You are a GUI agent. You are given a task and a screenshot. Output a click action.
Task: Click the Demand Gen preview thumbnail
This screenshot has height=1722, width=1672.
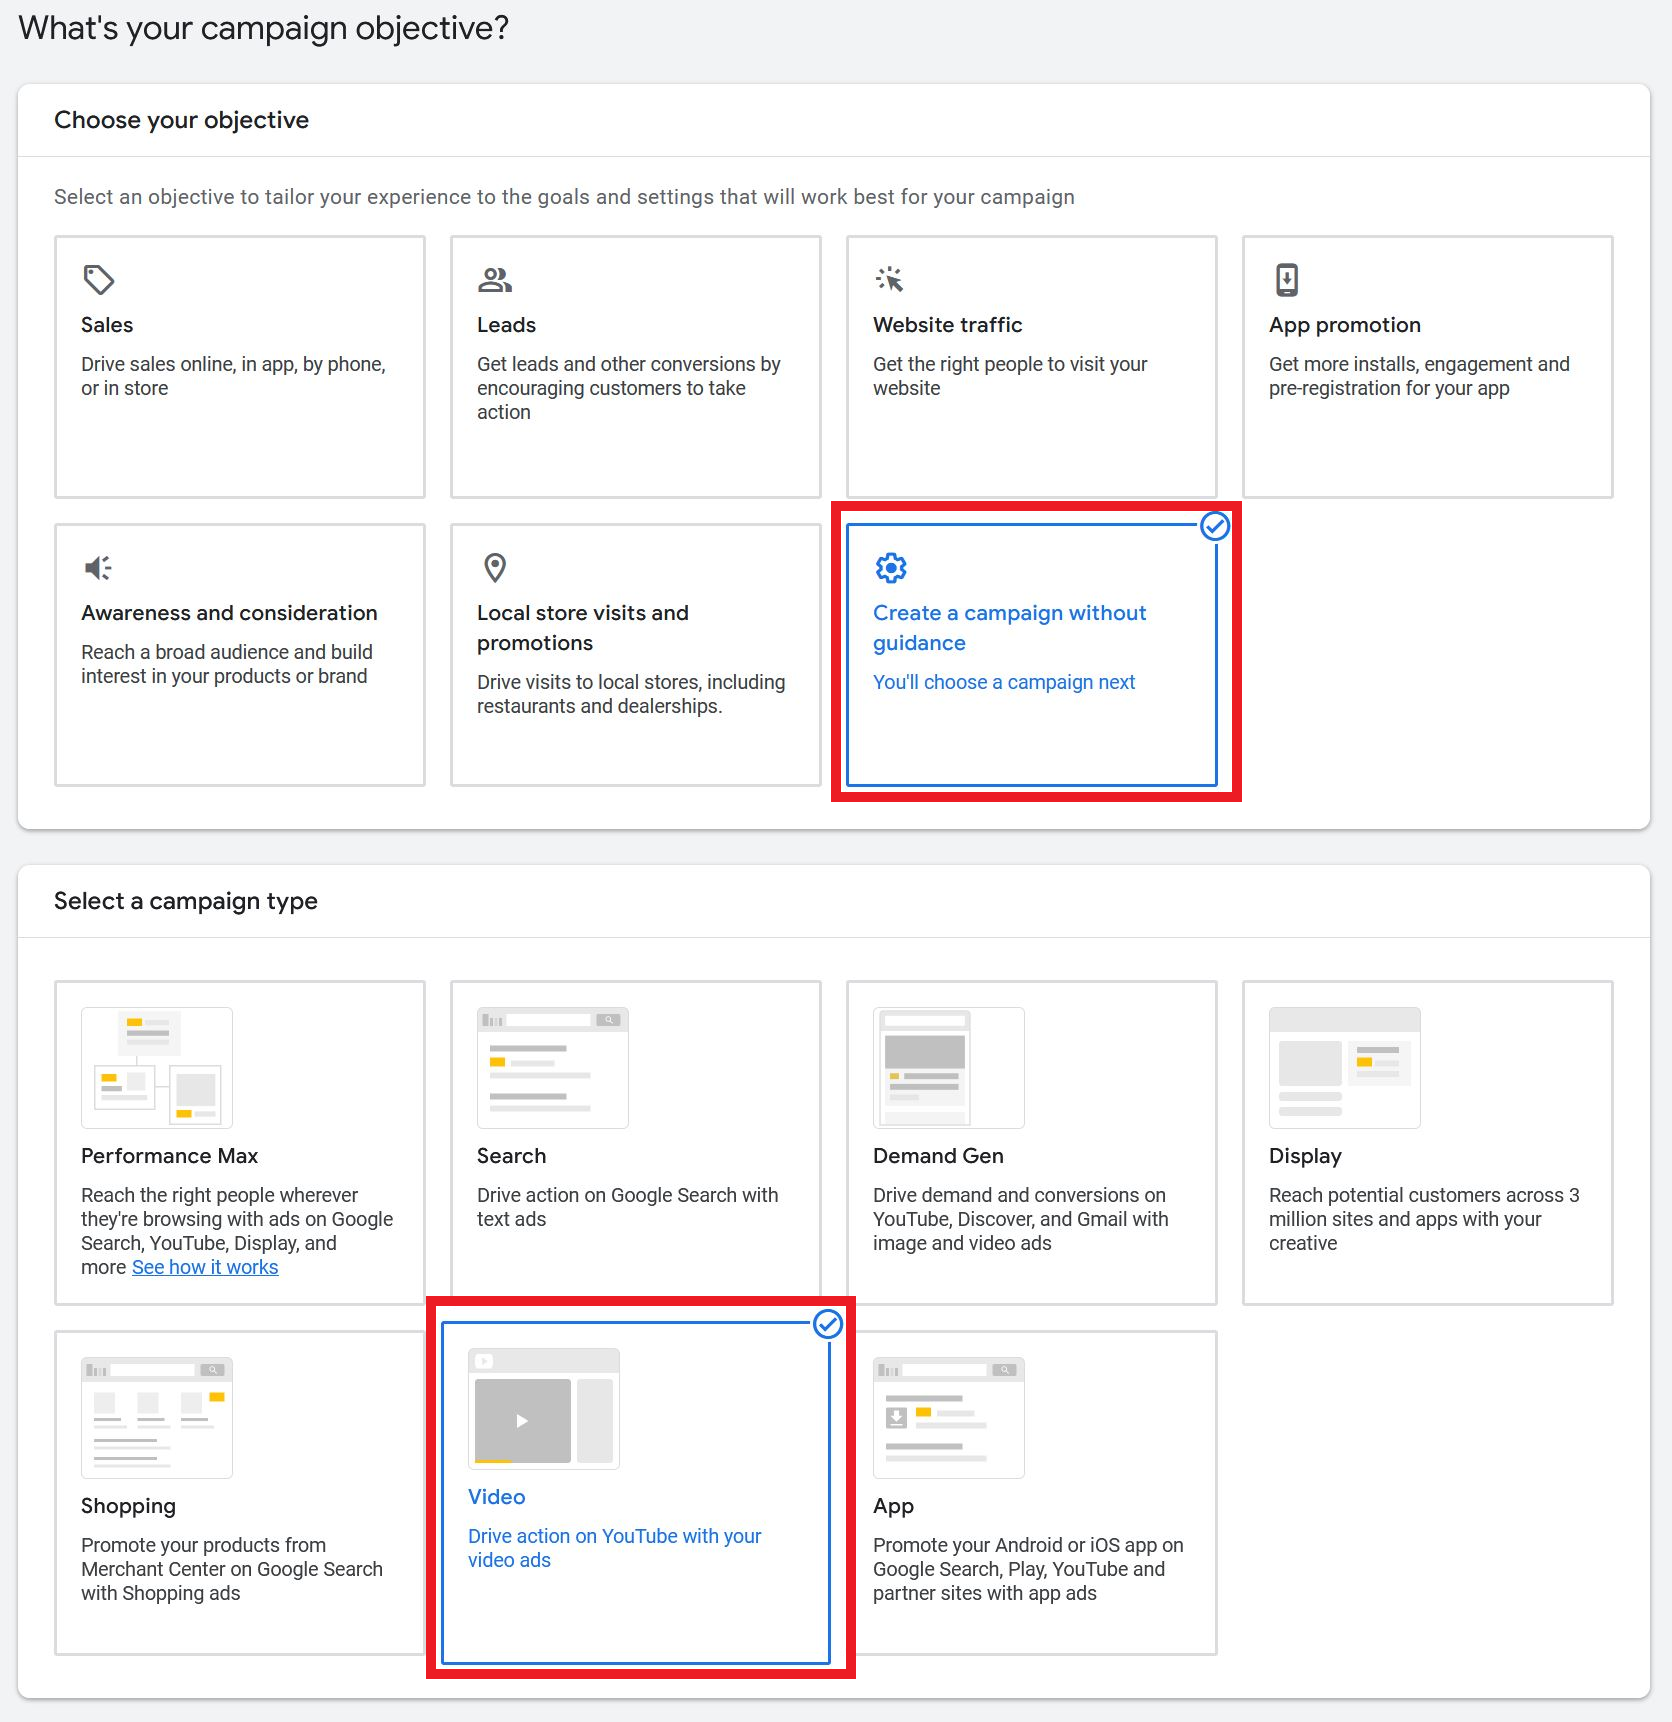pyautogui.click(x=948, y=1067)
